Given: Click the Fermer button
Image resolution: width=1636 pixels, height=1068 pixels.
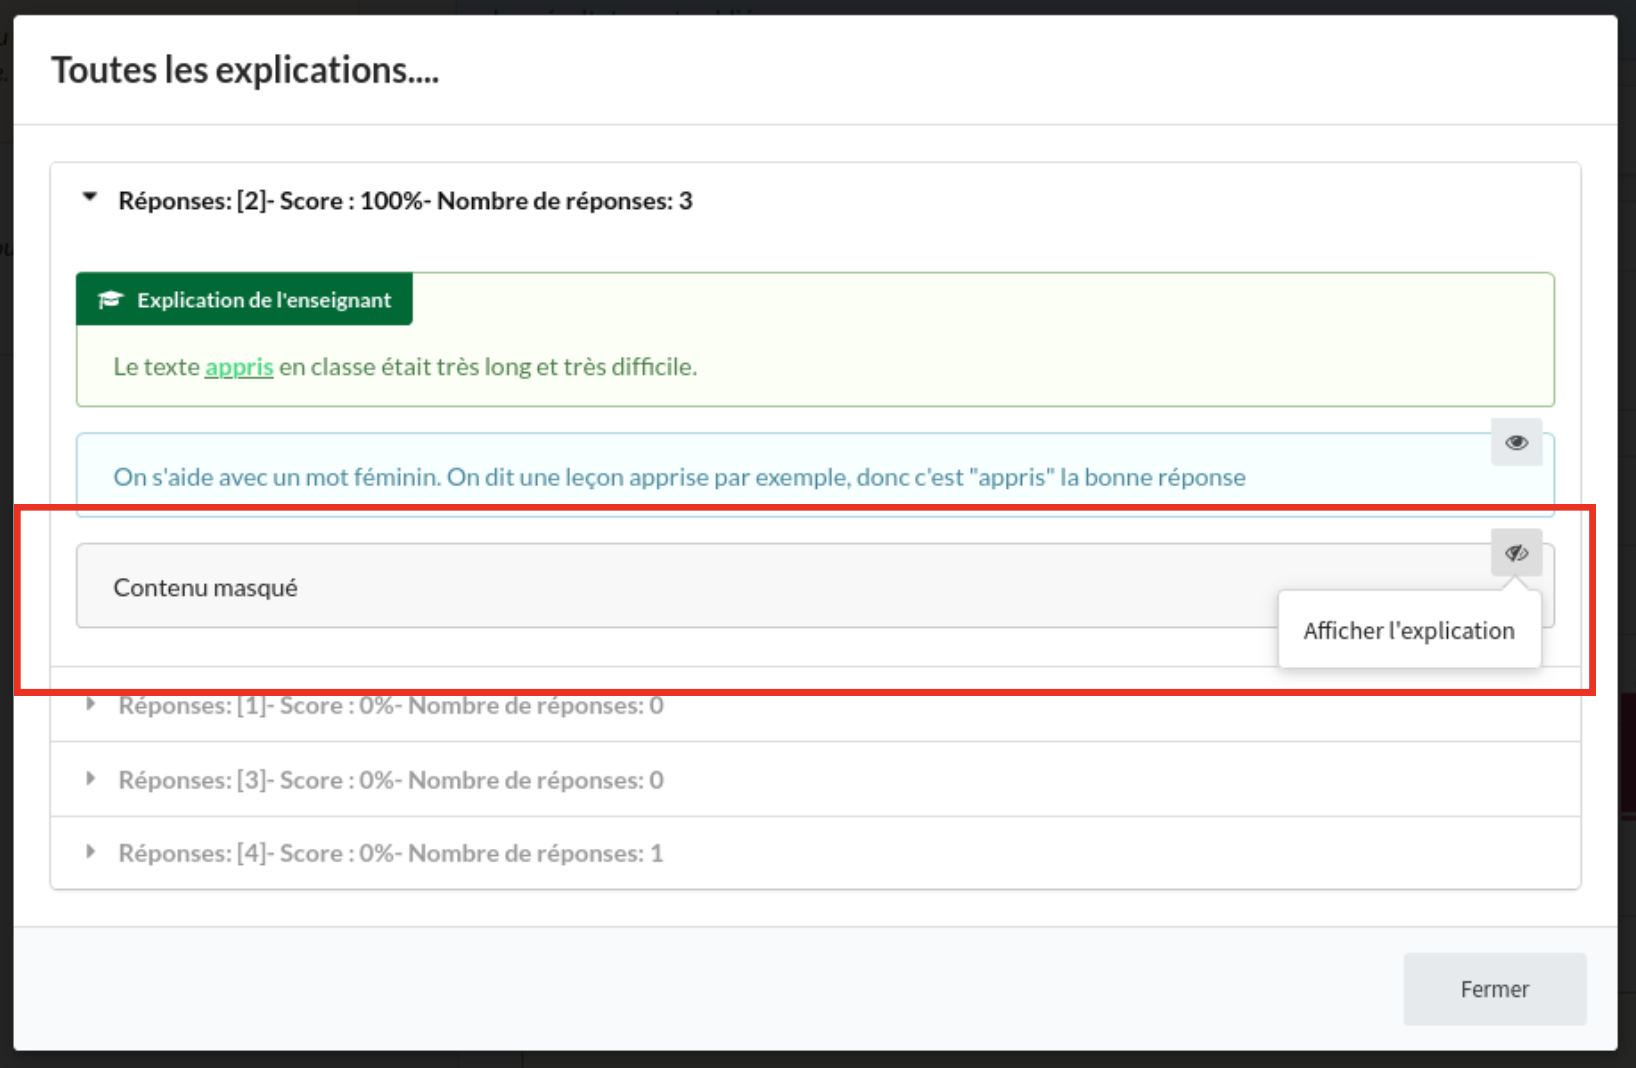Looking at the screenshot, I should click(x=1494, y=989).
